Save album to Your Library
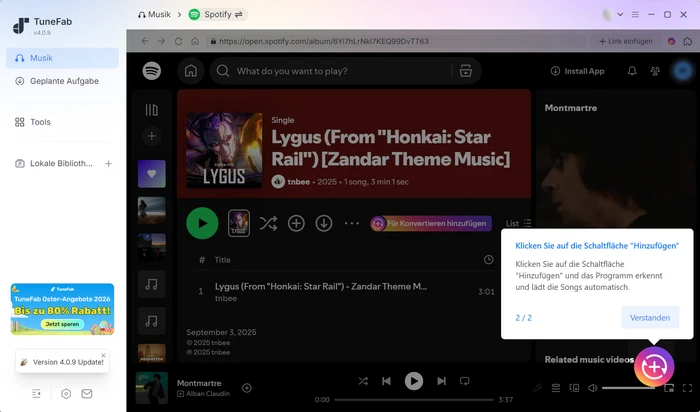The width and height of the screenshot is (700, 412). pos(296,223)
